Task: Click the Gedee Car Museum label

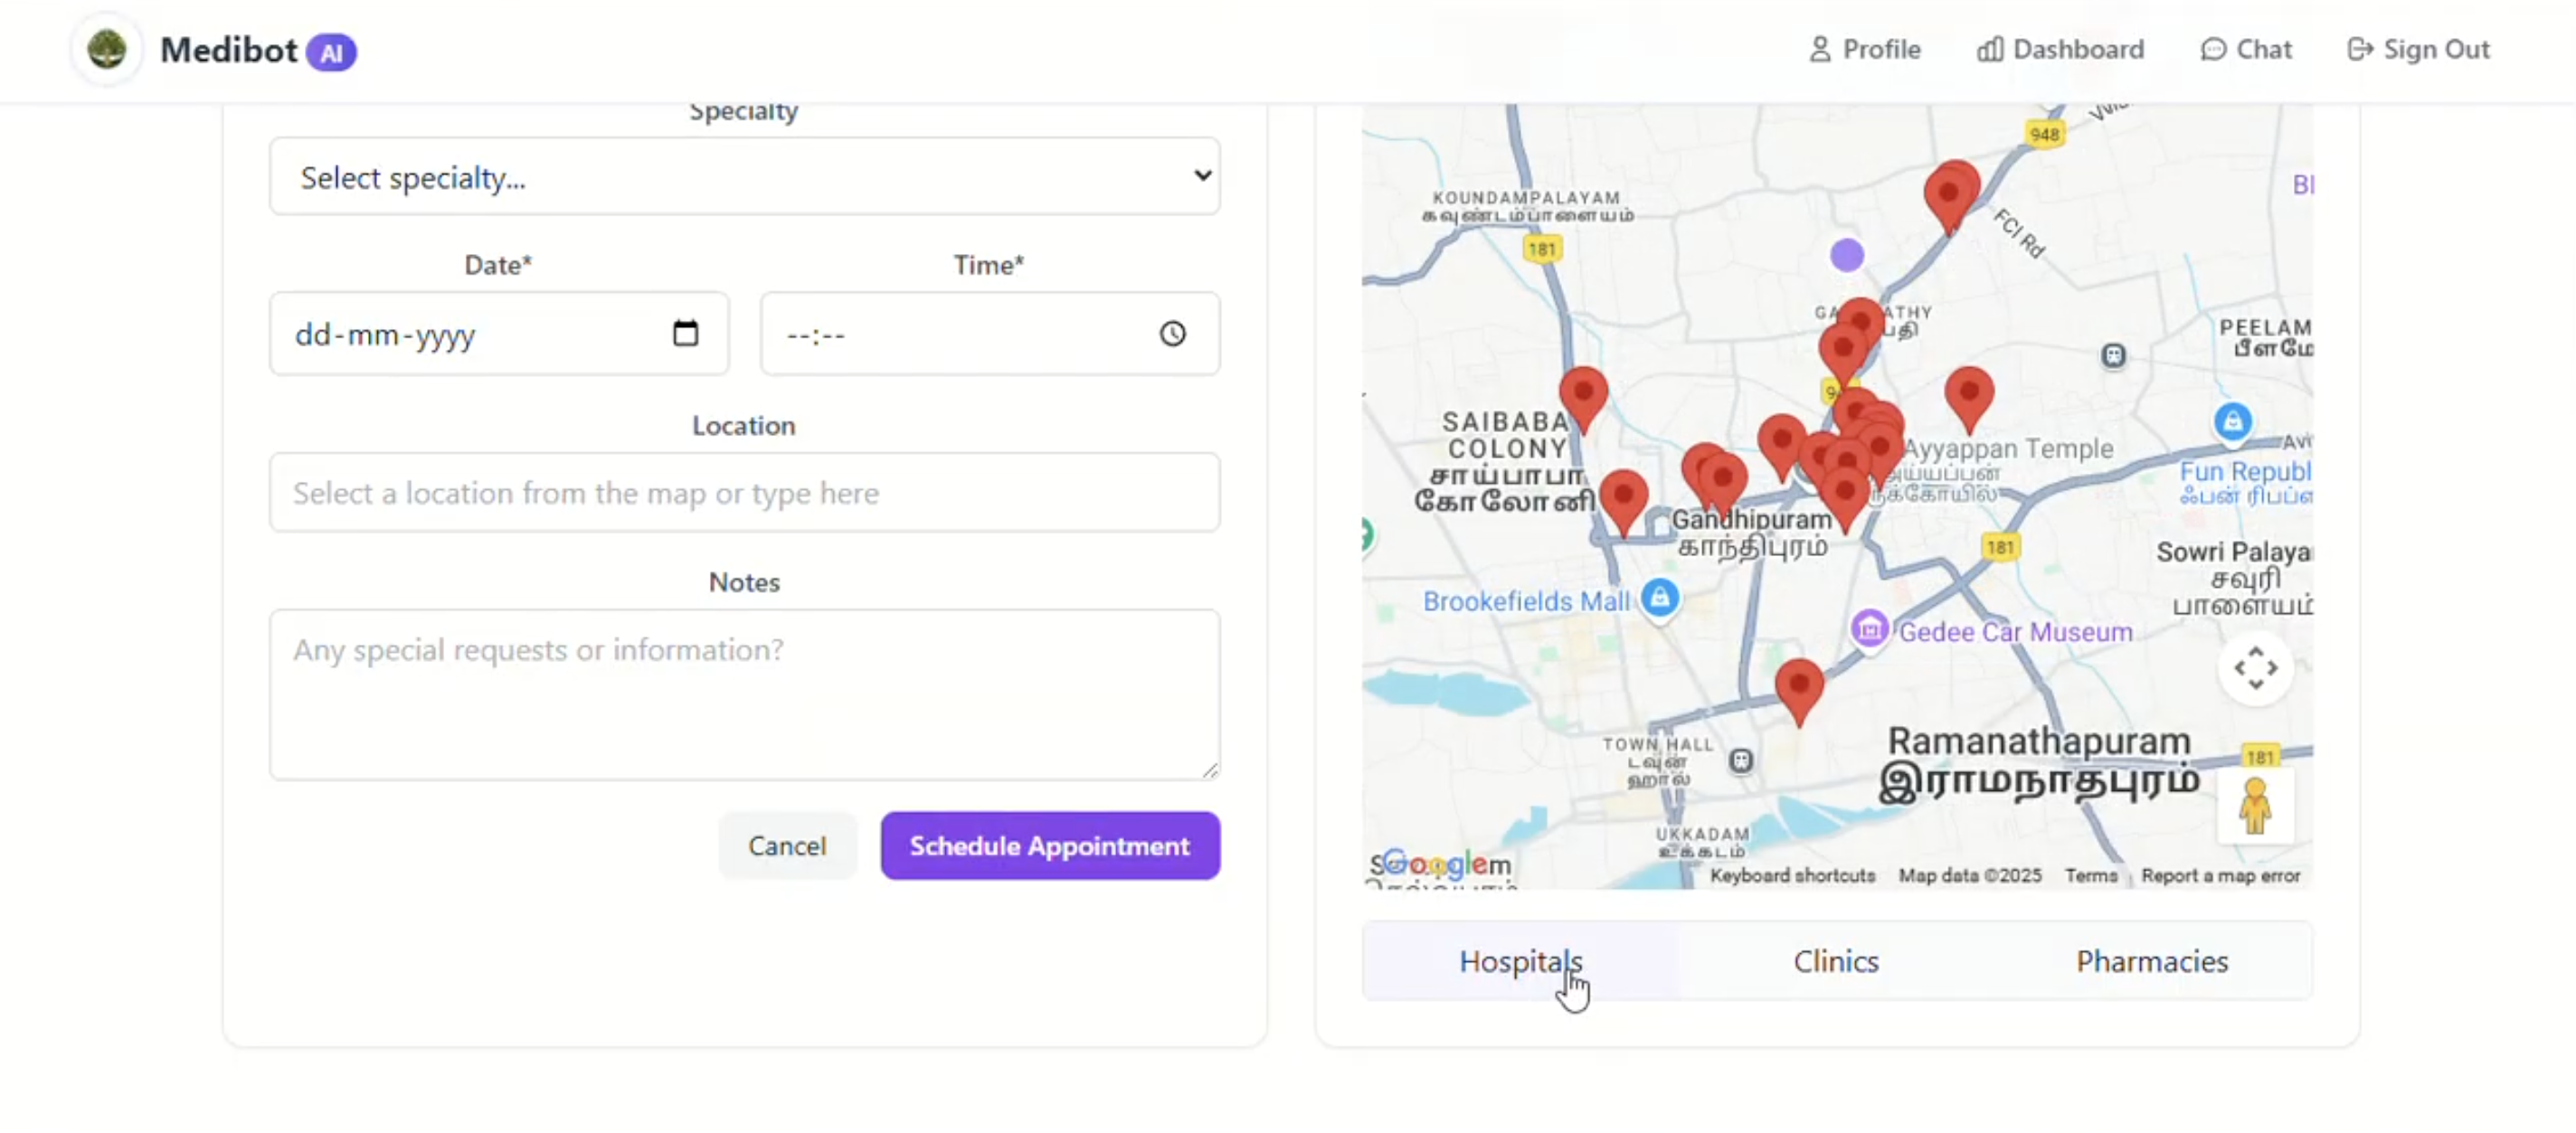Action: [2015, 632]
